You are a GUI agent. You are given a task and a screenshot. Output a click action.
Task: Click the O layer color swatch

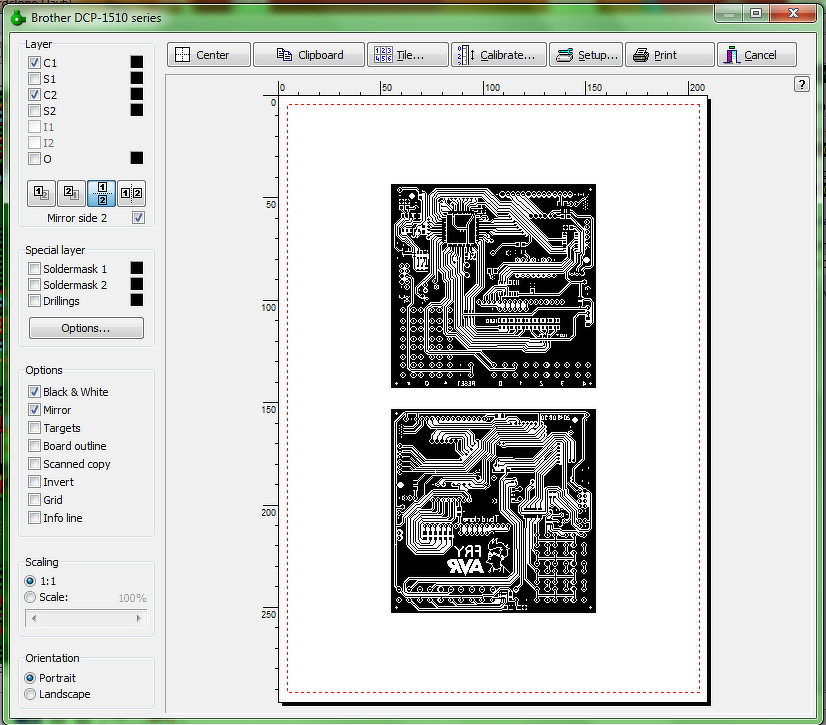click(136, 158)
